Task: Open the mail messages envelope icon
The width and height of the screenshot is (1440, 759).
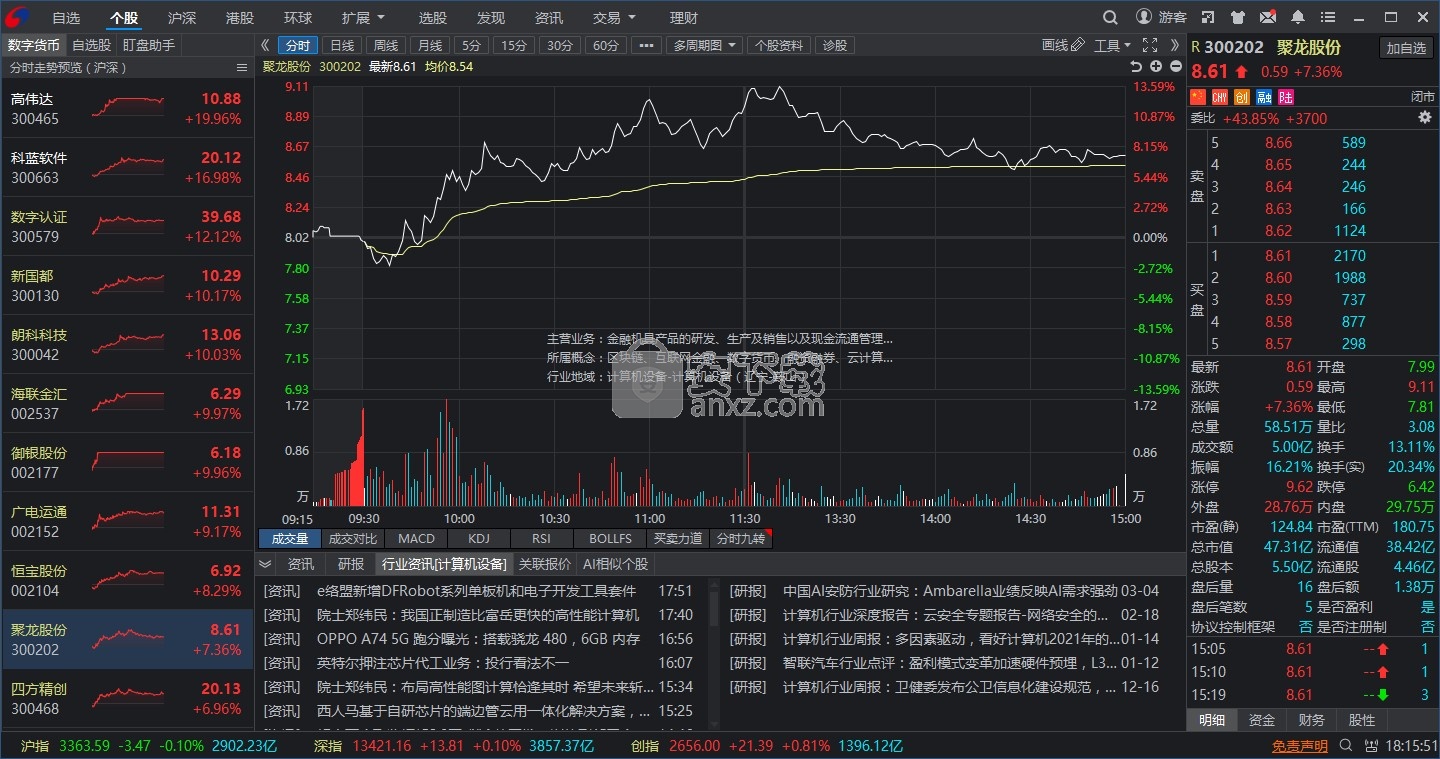Action: pyautogui.click(x=1268, y=17)
